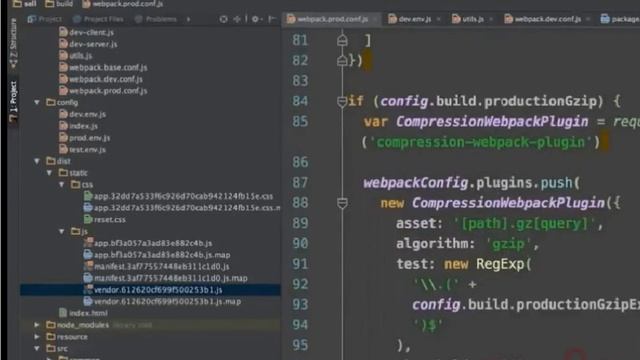
Task: Click the hide Project panel icon
Action: point(272,19)
